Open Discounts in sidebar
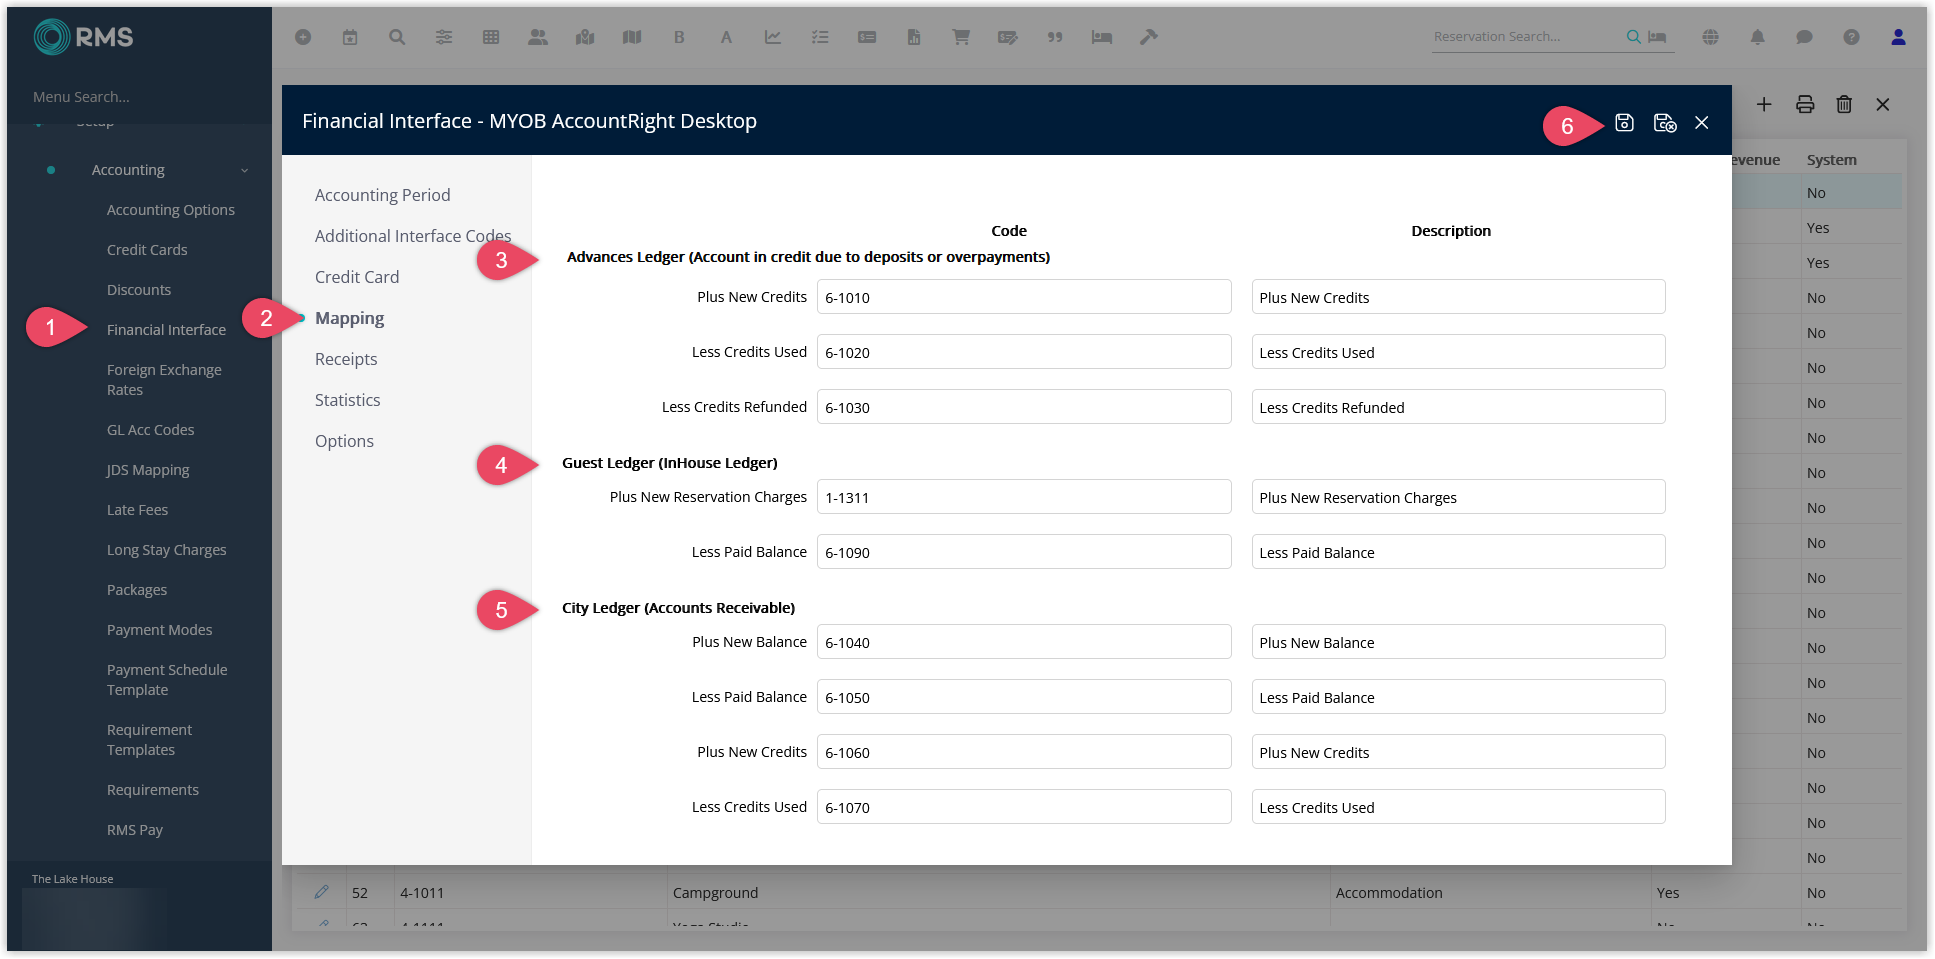 pyautogui.click(x=139, y=290)
